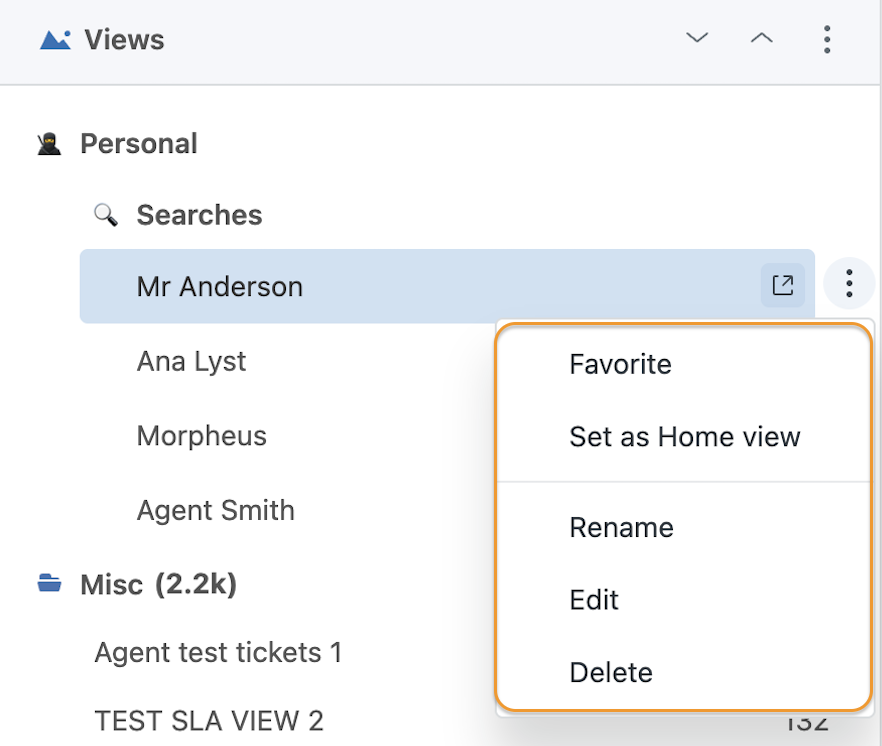Open the Views panel kebab menu

click(x=826, y=39)
